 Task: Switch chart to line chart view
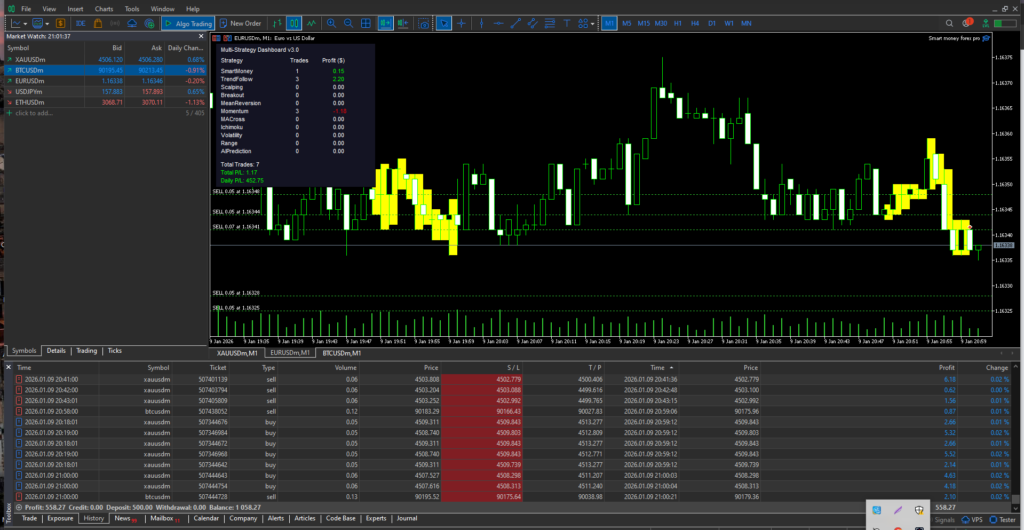[313, 22]
